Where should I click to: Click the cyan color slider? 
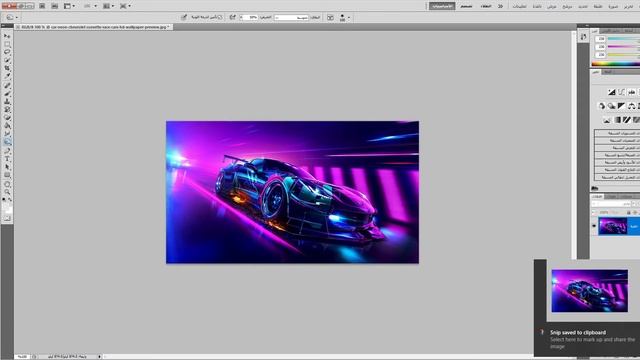pos(624,38)
